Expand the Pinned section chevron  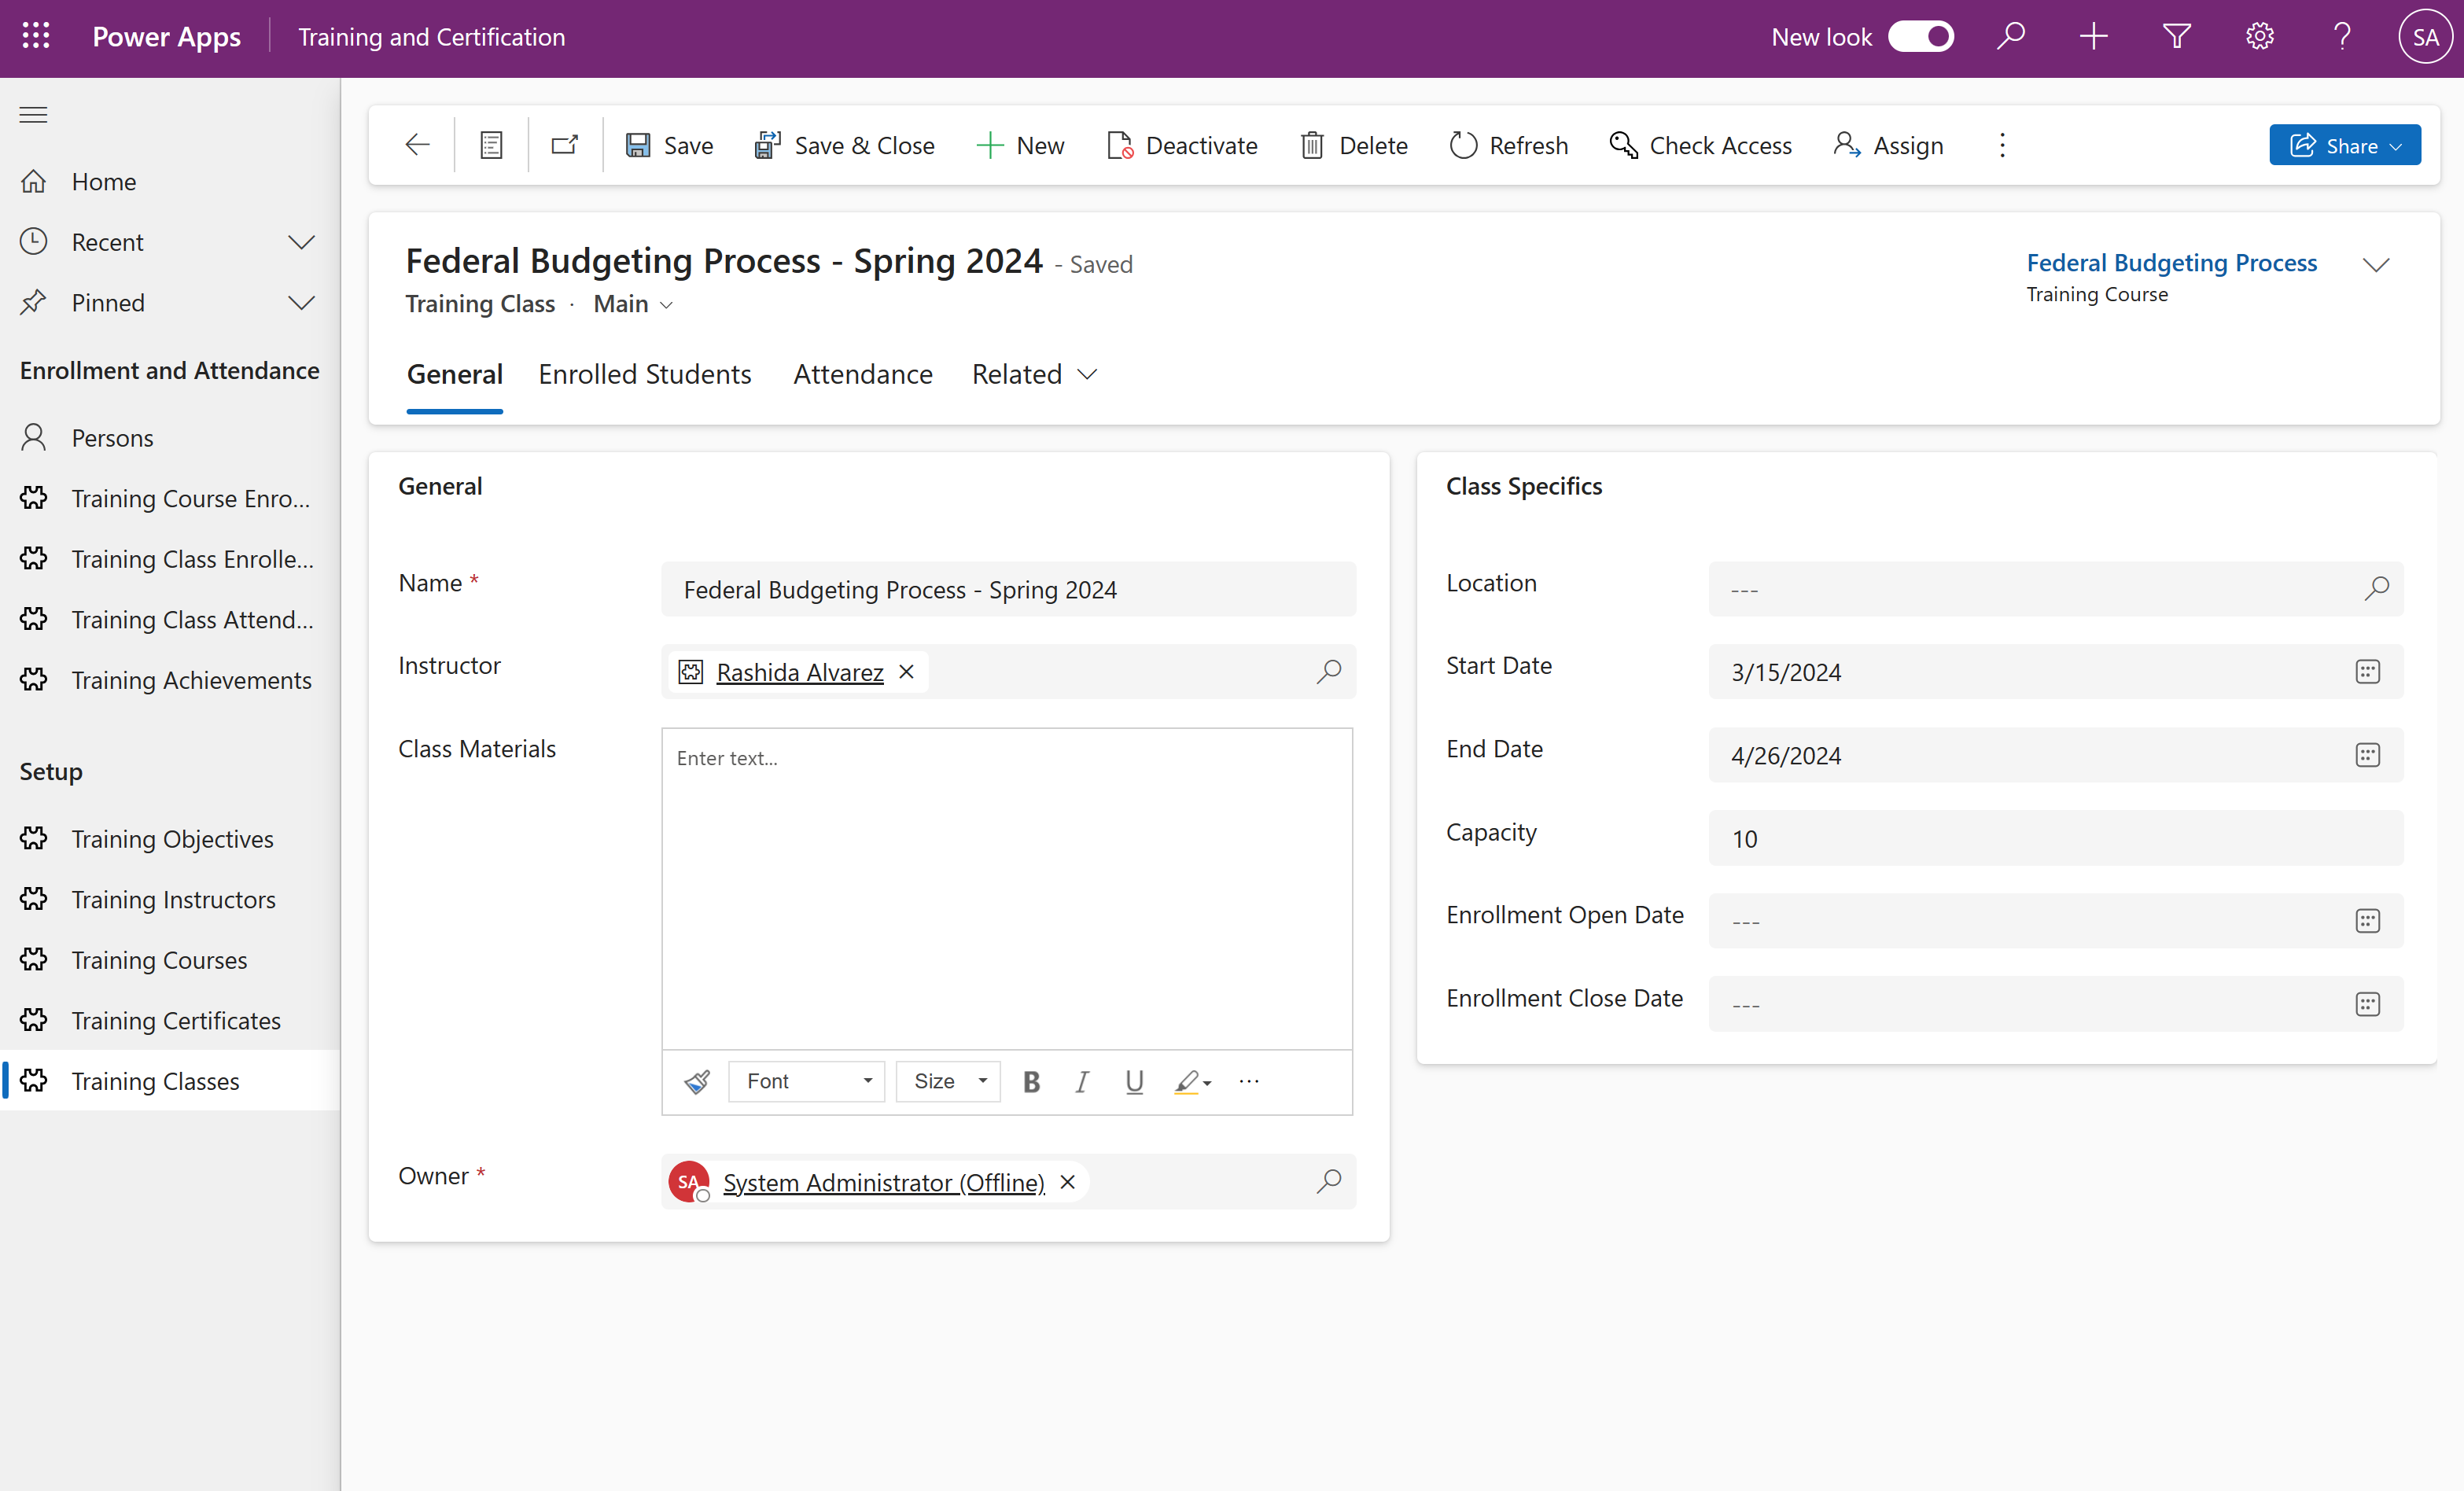tap(301, 303)
